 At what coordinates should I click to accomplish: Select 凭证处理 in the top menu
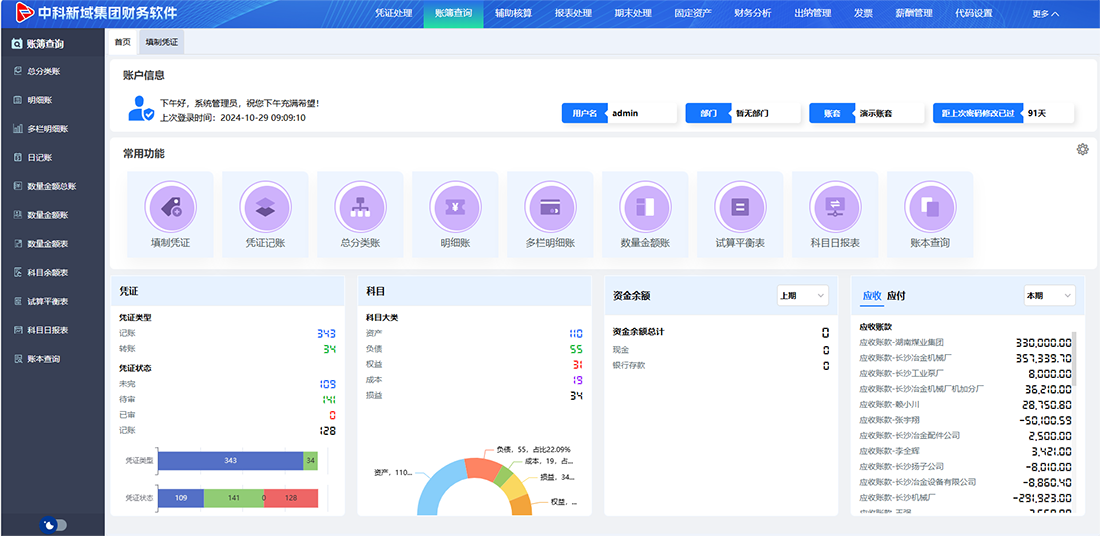(393, 14)
